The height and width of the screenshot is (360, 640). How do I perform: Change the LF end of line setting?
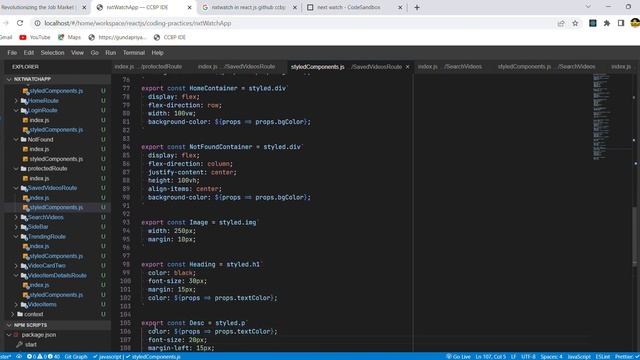pyautogui.click(x=513, y=356)
